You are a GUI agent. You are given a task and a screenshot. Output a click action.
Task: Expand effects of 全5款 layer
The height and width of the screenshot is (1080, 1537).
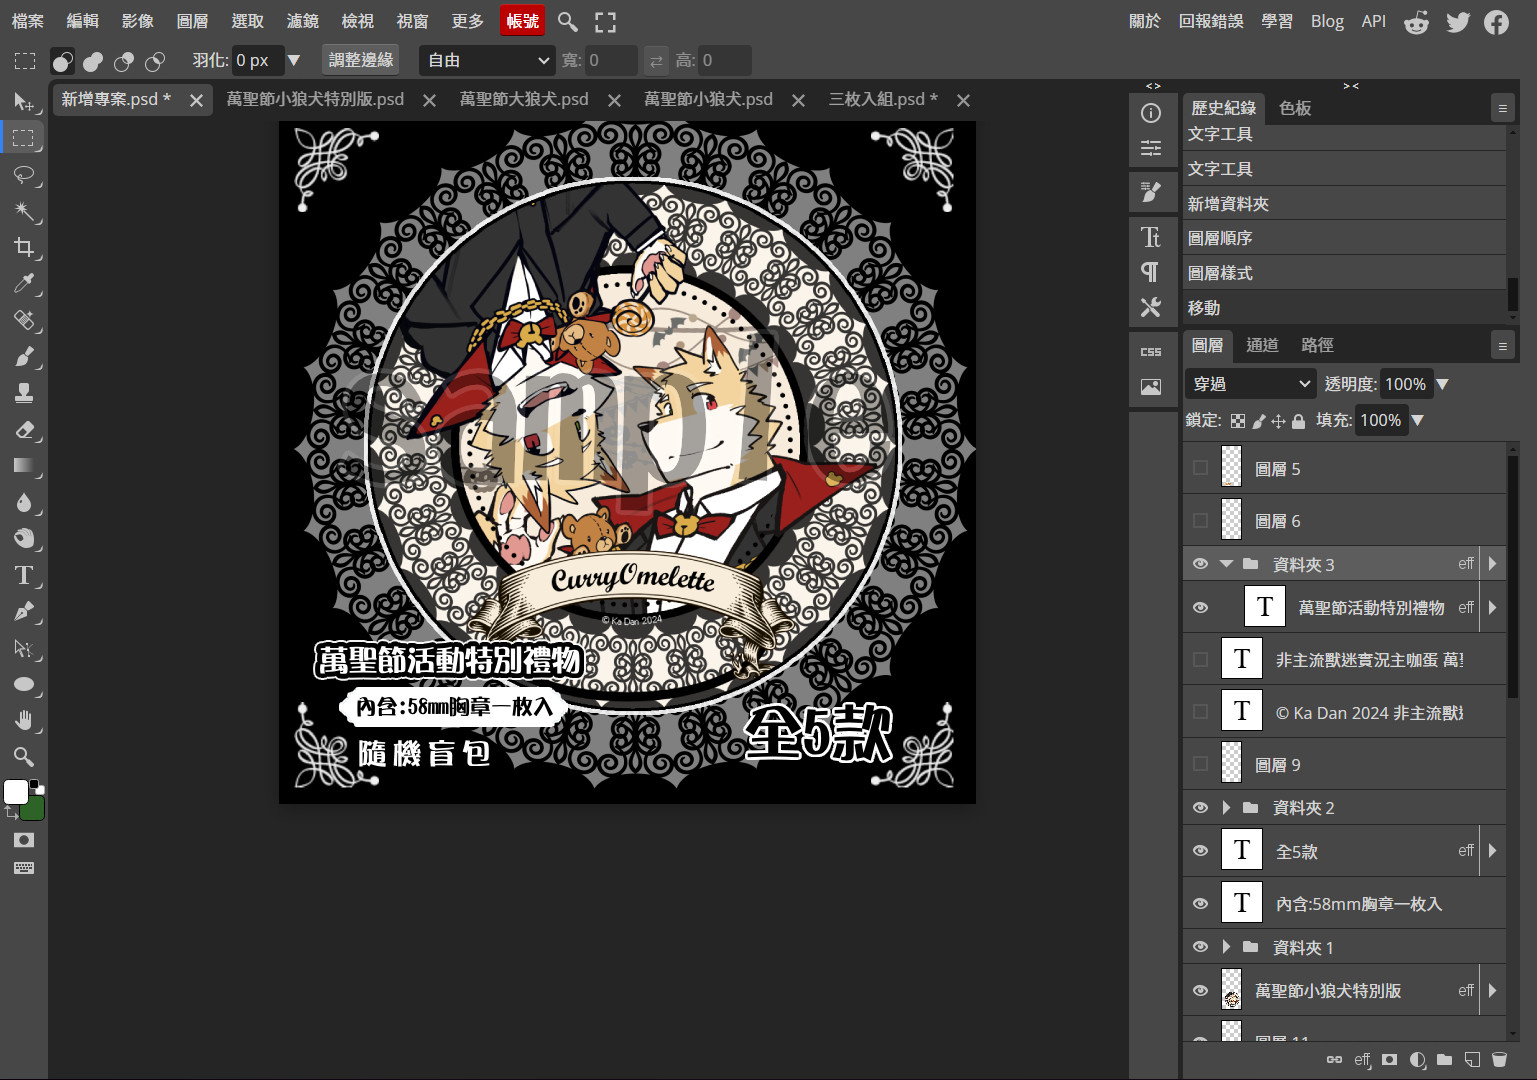click(x=1492, y=851)
